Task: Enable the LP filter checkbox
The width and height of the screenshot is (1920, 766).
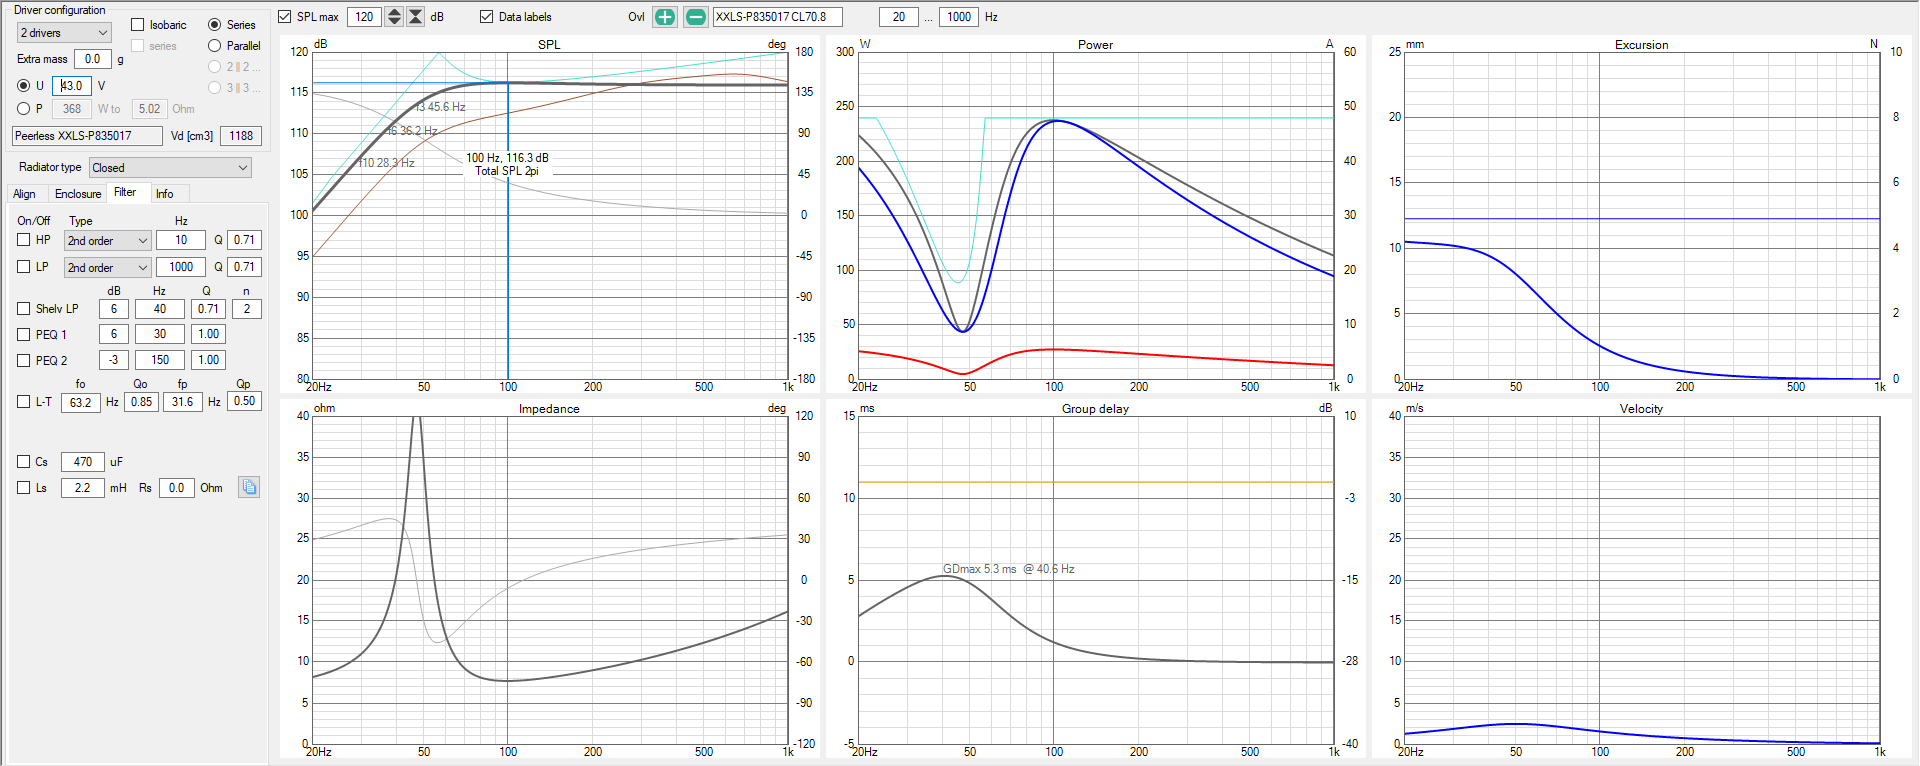Action: 24,267
